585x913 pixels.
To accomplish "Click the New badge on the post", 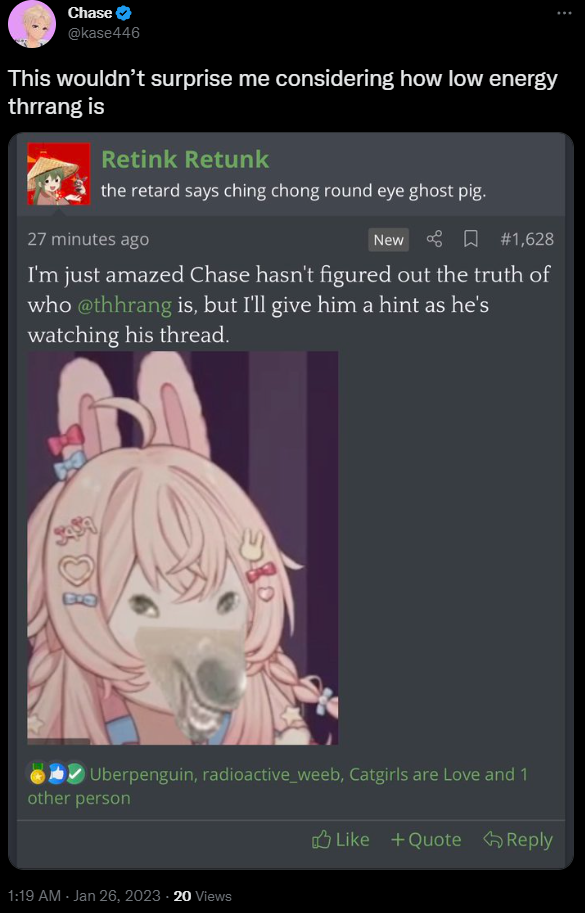I will click(x=388, y=239).
